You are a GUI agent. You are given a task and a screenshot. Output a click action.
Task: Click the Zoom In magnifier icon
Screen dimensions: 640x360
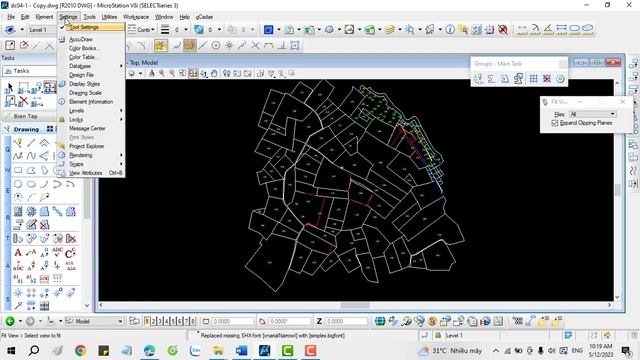(x=162, y=73)
